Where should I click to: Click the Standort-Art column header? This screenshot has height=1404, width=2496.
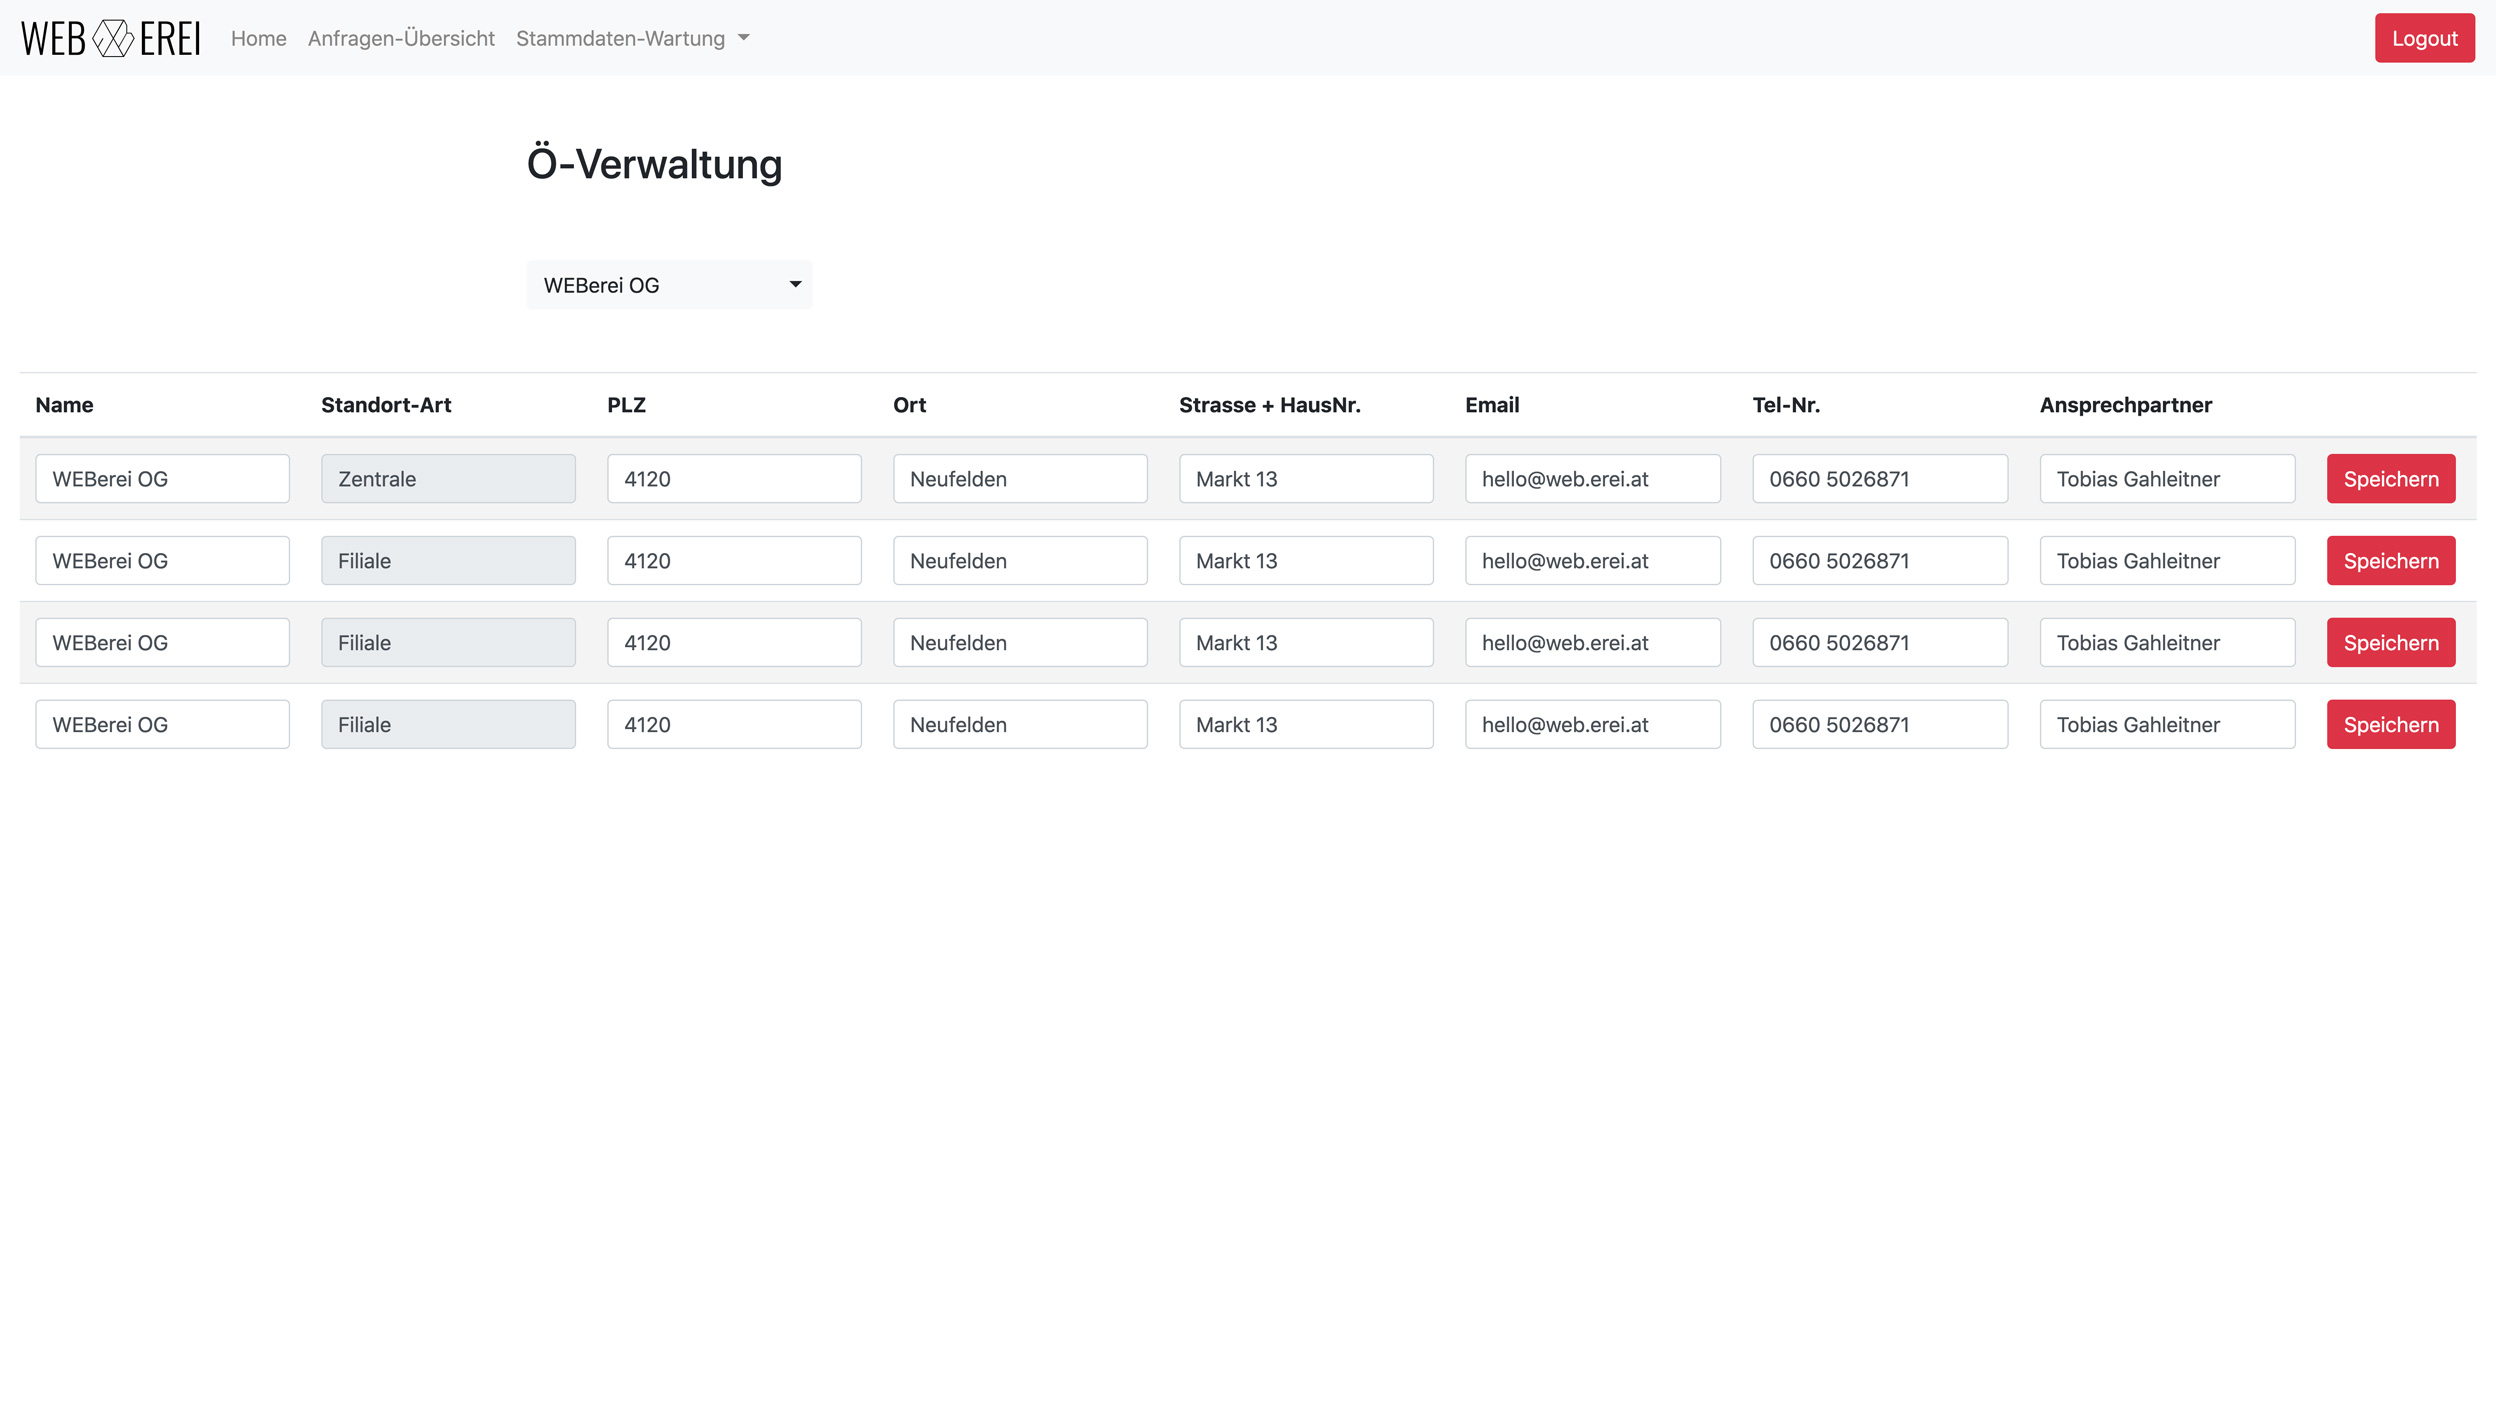[x=386, y=405]
